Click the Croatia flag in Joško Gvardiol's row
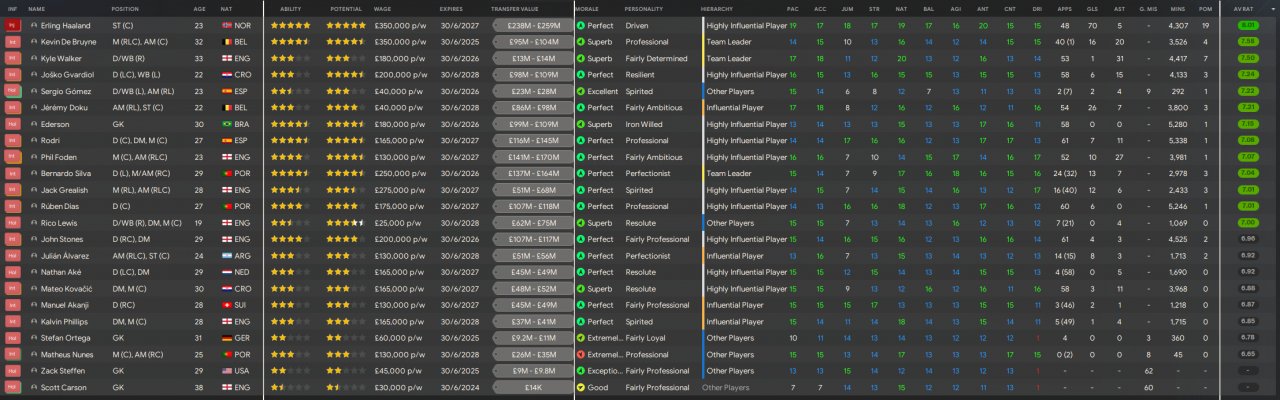1280x400 pixels. 226,75
